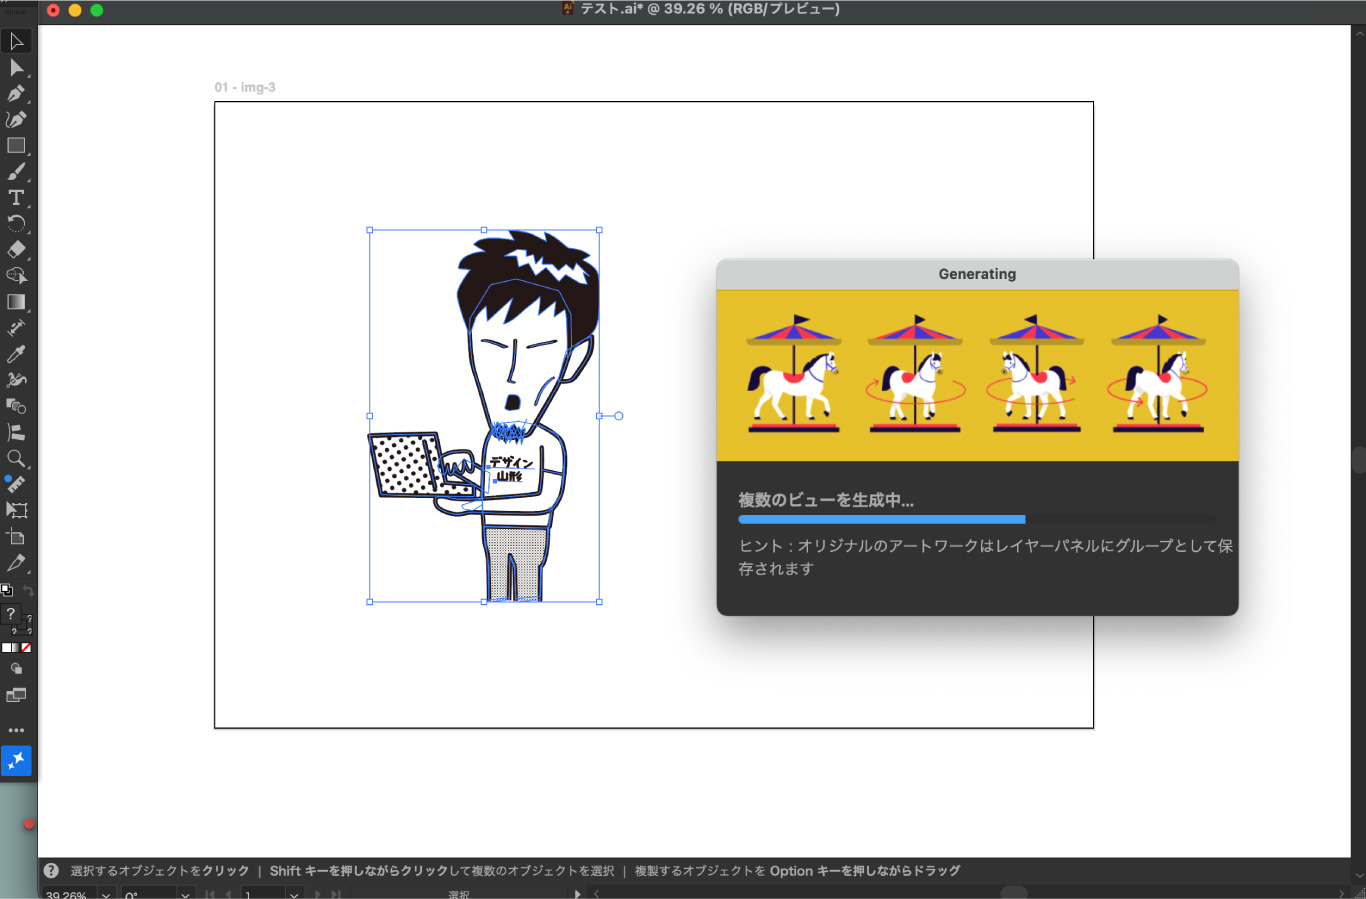Choose the Pen tool

tap(16, 94)
